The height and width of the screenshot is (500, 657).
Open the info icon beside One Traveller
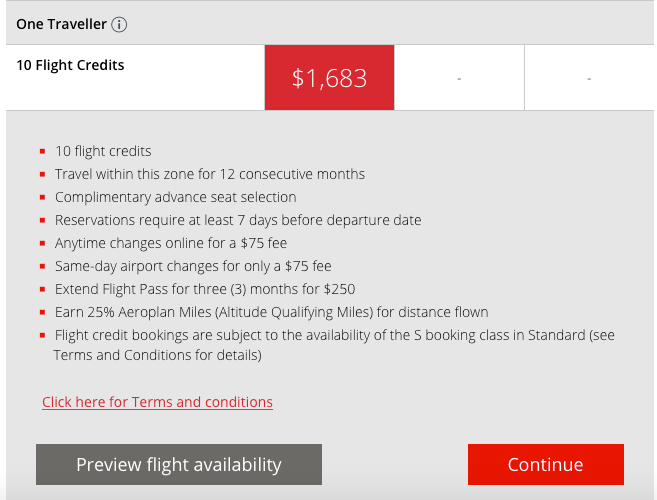tap(119, 24)
